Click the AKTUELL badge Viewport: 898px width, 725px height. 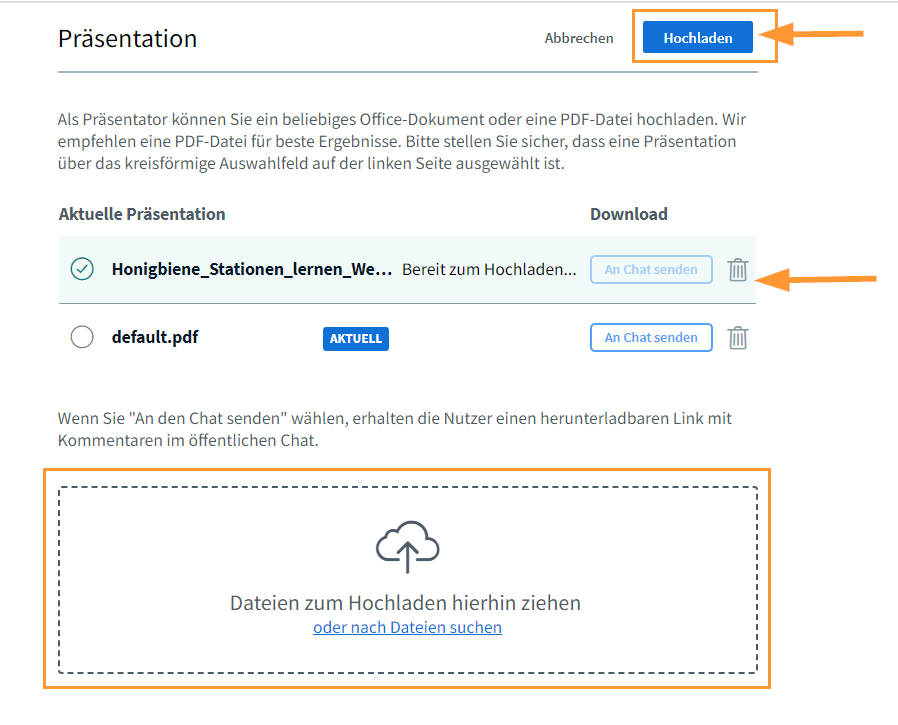[356, 339]
